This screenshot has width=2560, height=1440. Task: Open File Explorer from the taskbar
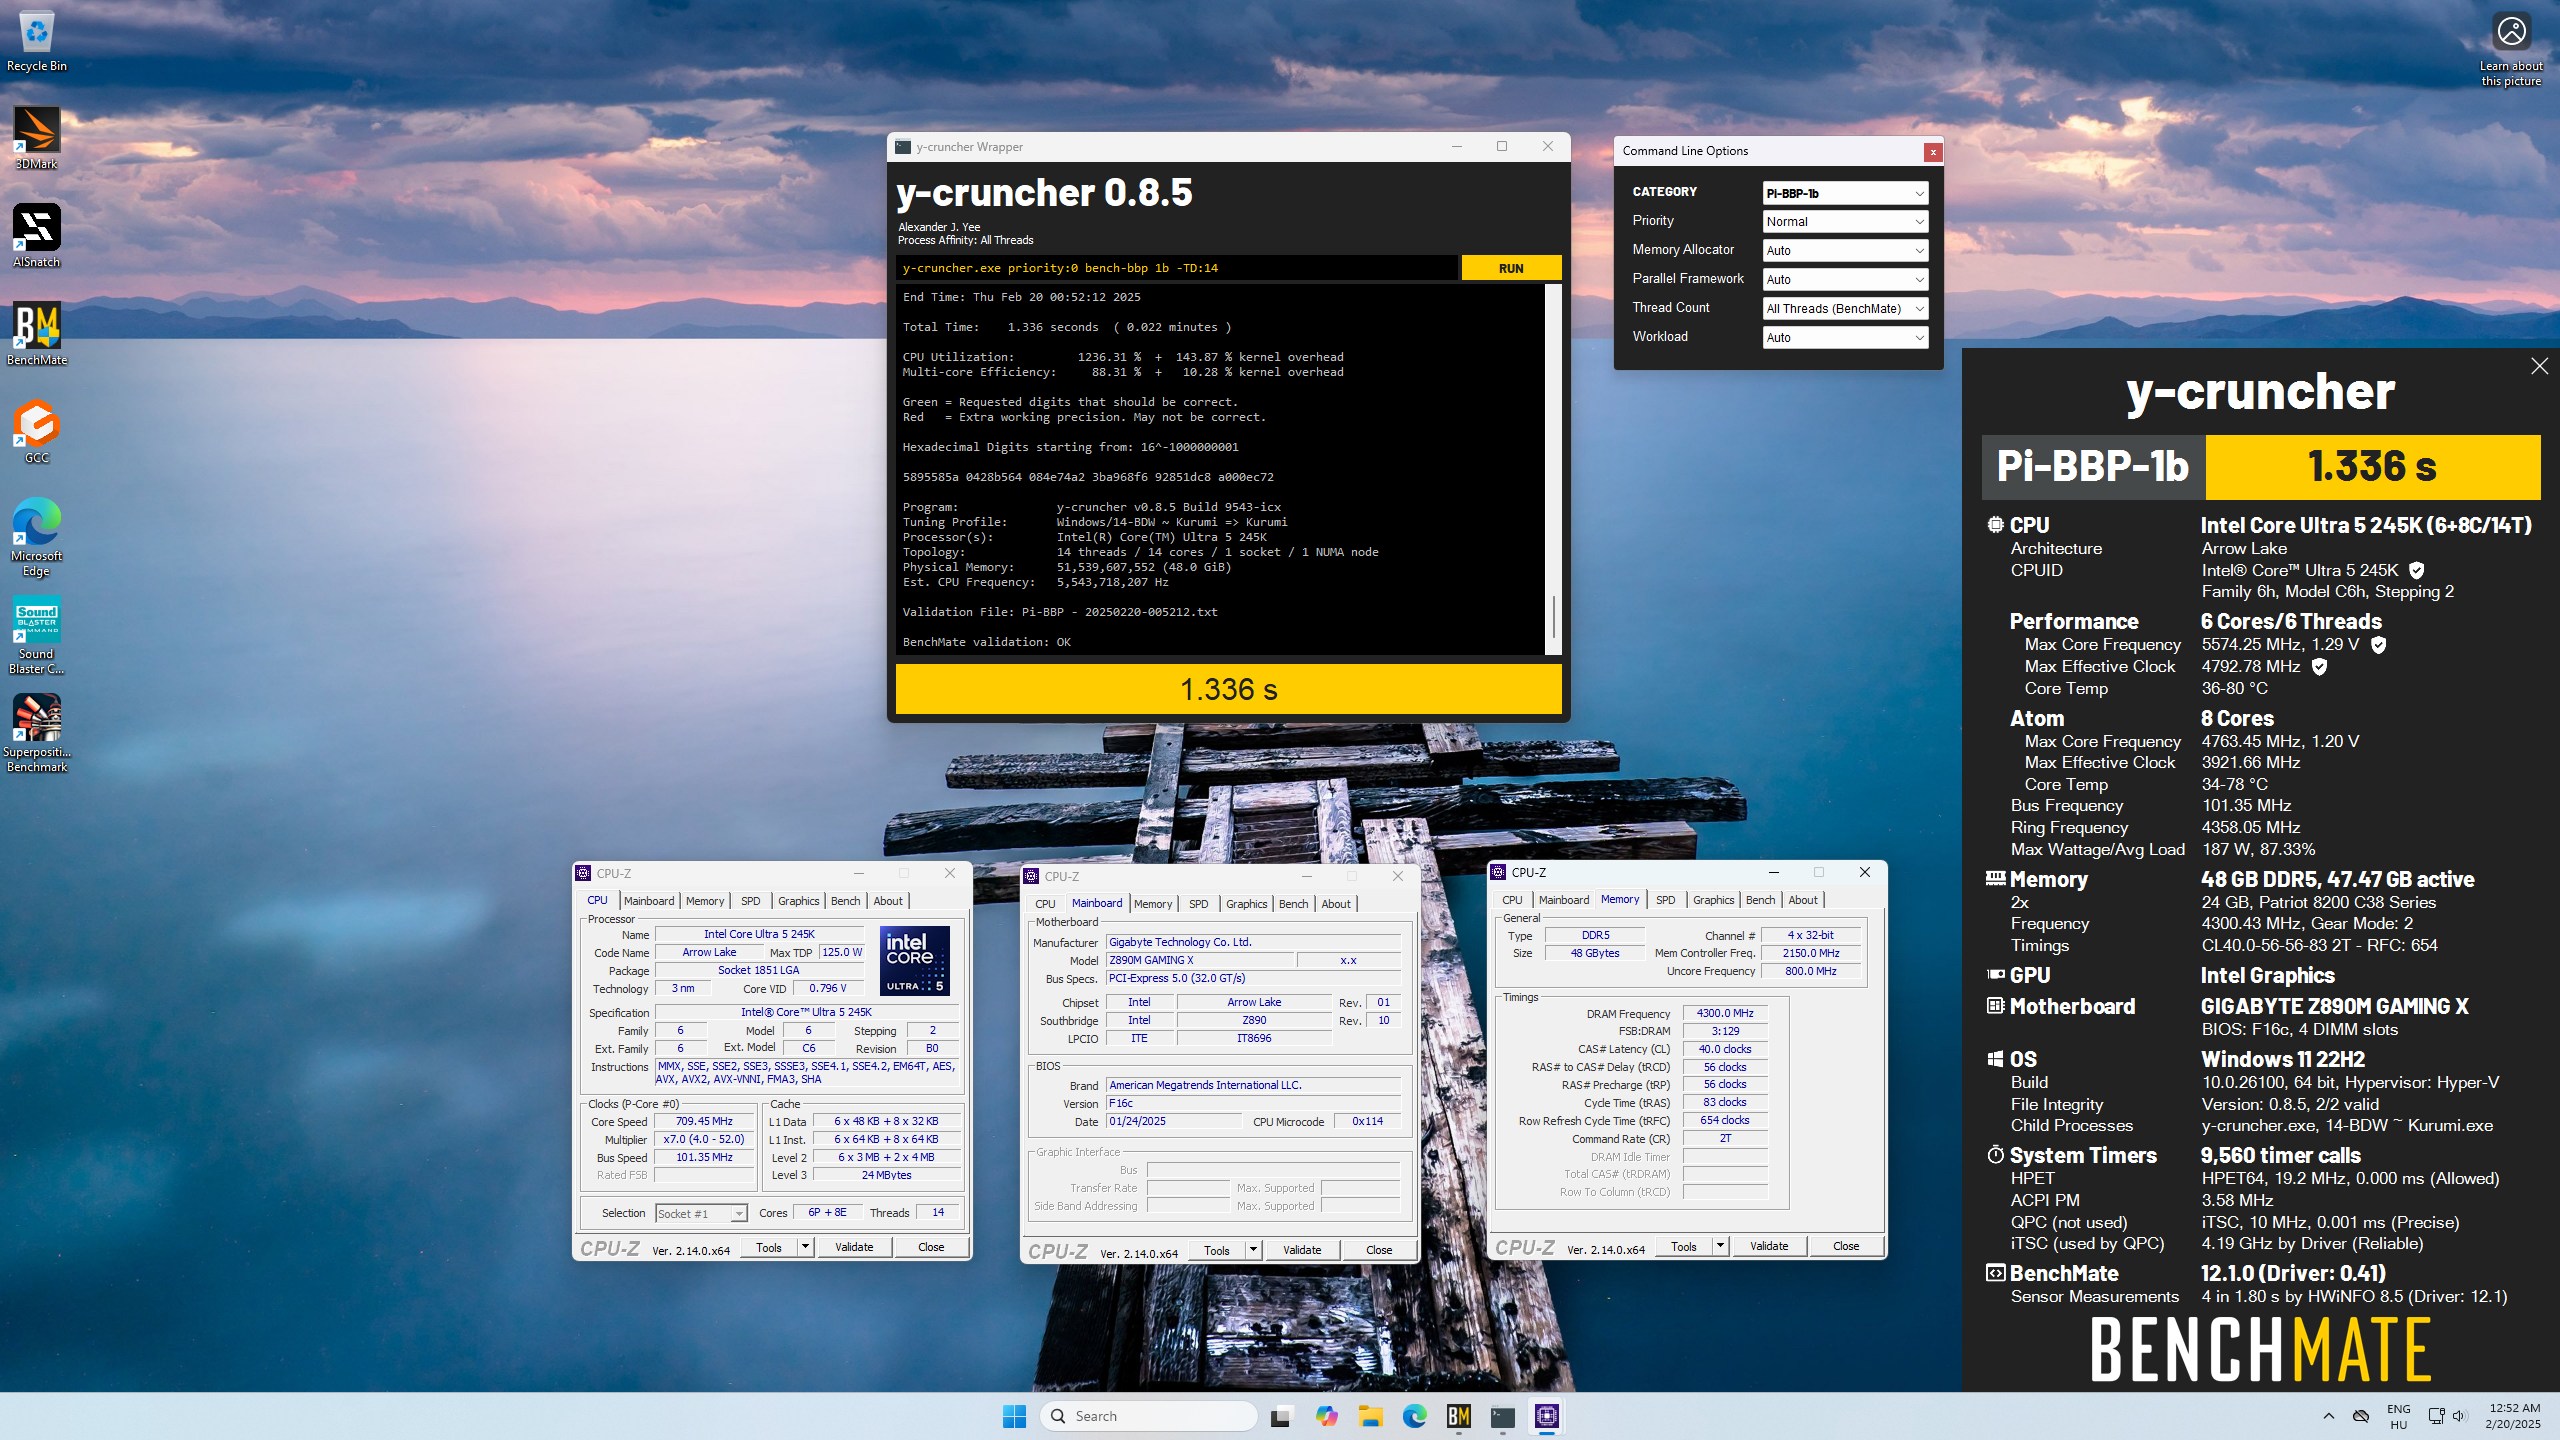pyautogui.click(x=1370, y=1416)
